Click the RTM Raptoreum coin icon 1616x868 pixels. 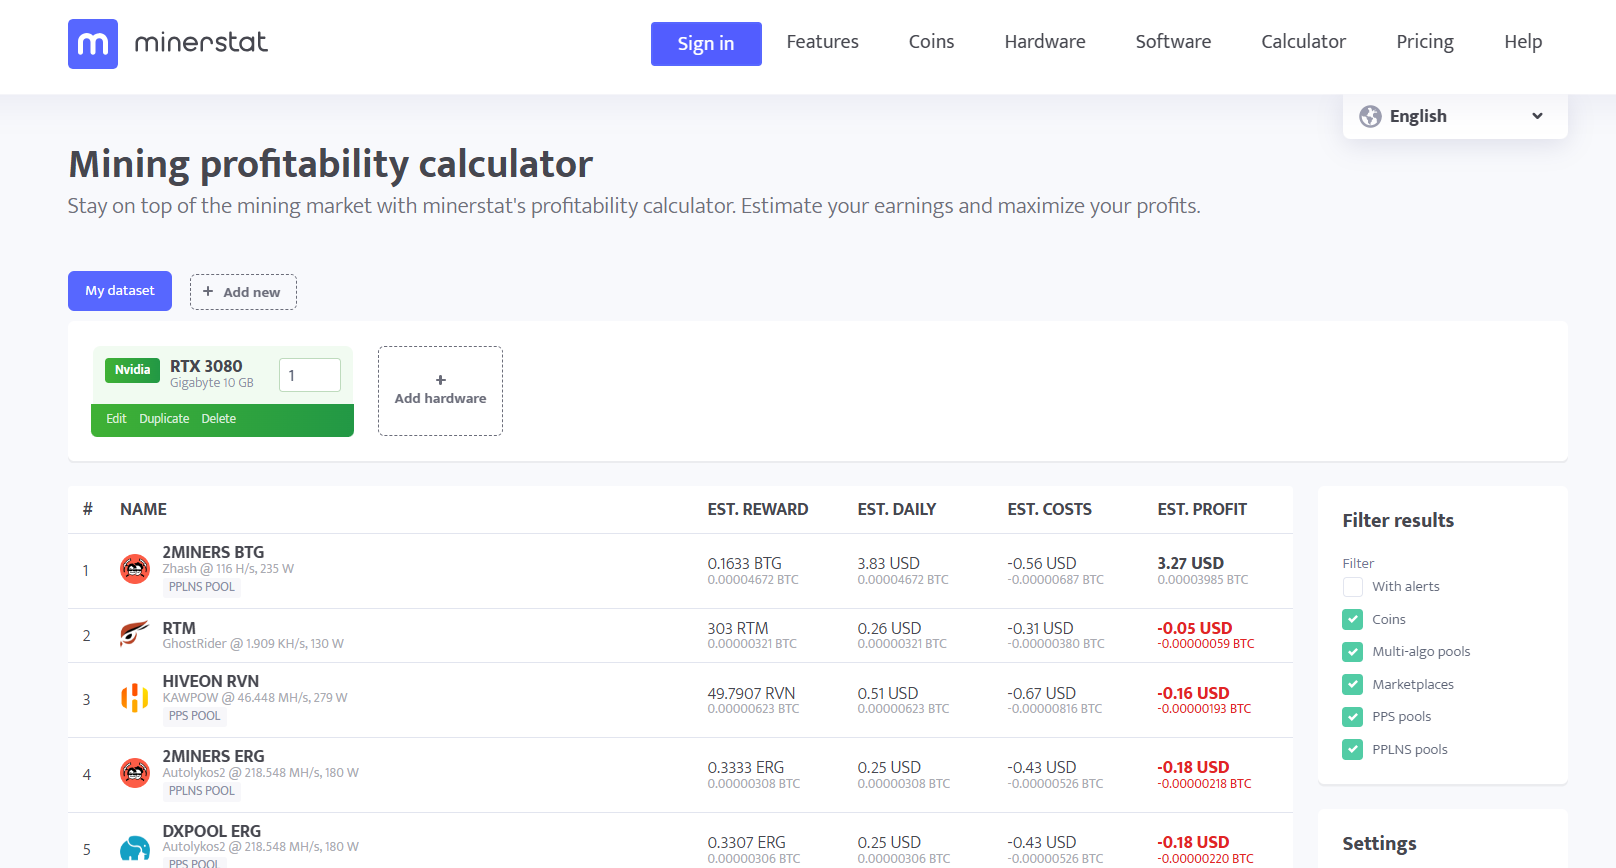pyautogui.click(x=135, y=634)
